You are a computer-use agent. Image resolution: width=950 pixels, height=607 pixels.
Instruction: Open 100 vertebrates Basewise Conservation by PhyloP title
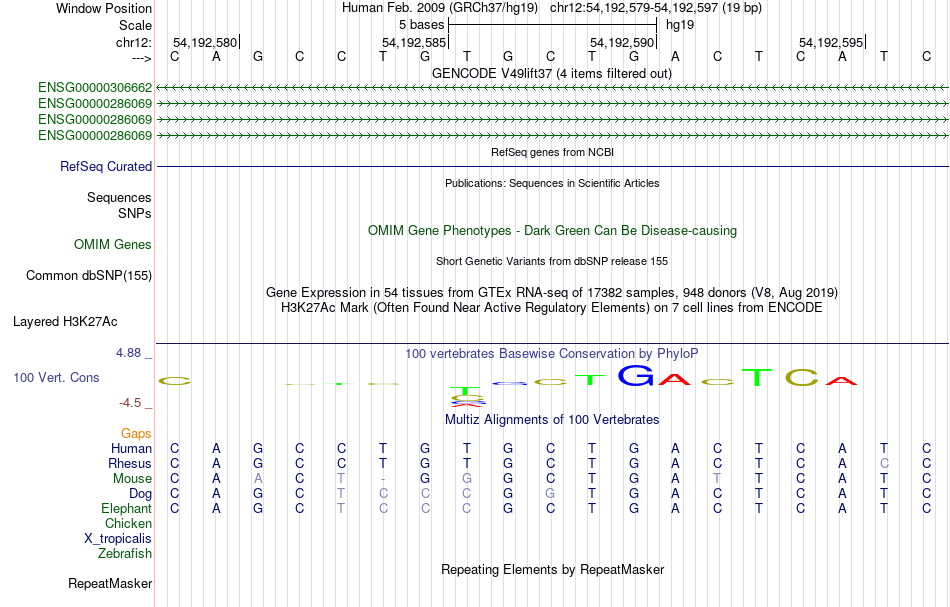pos(552,354)
